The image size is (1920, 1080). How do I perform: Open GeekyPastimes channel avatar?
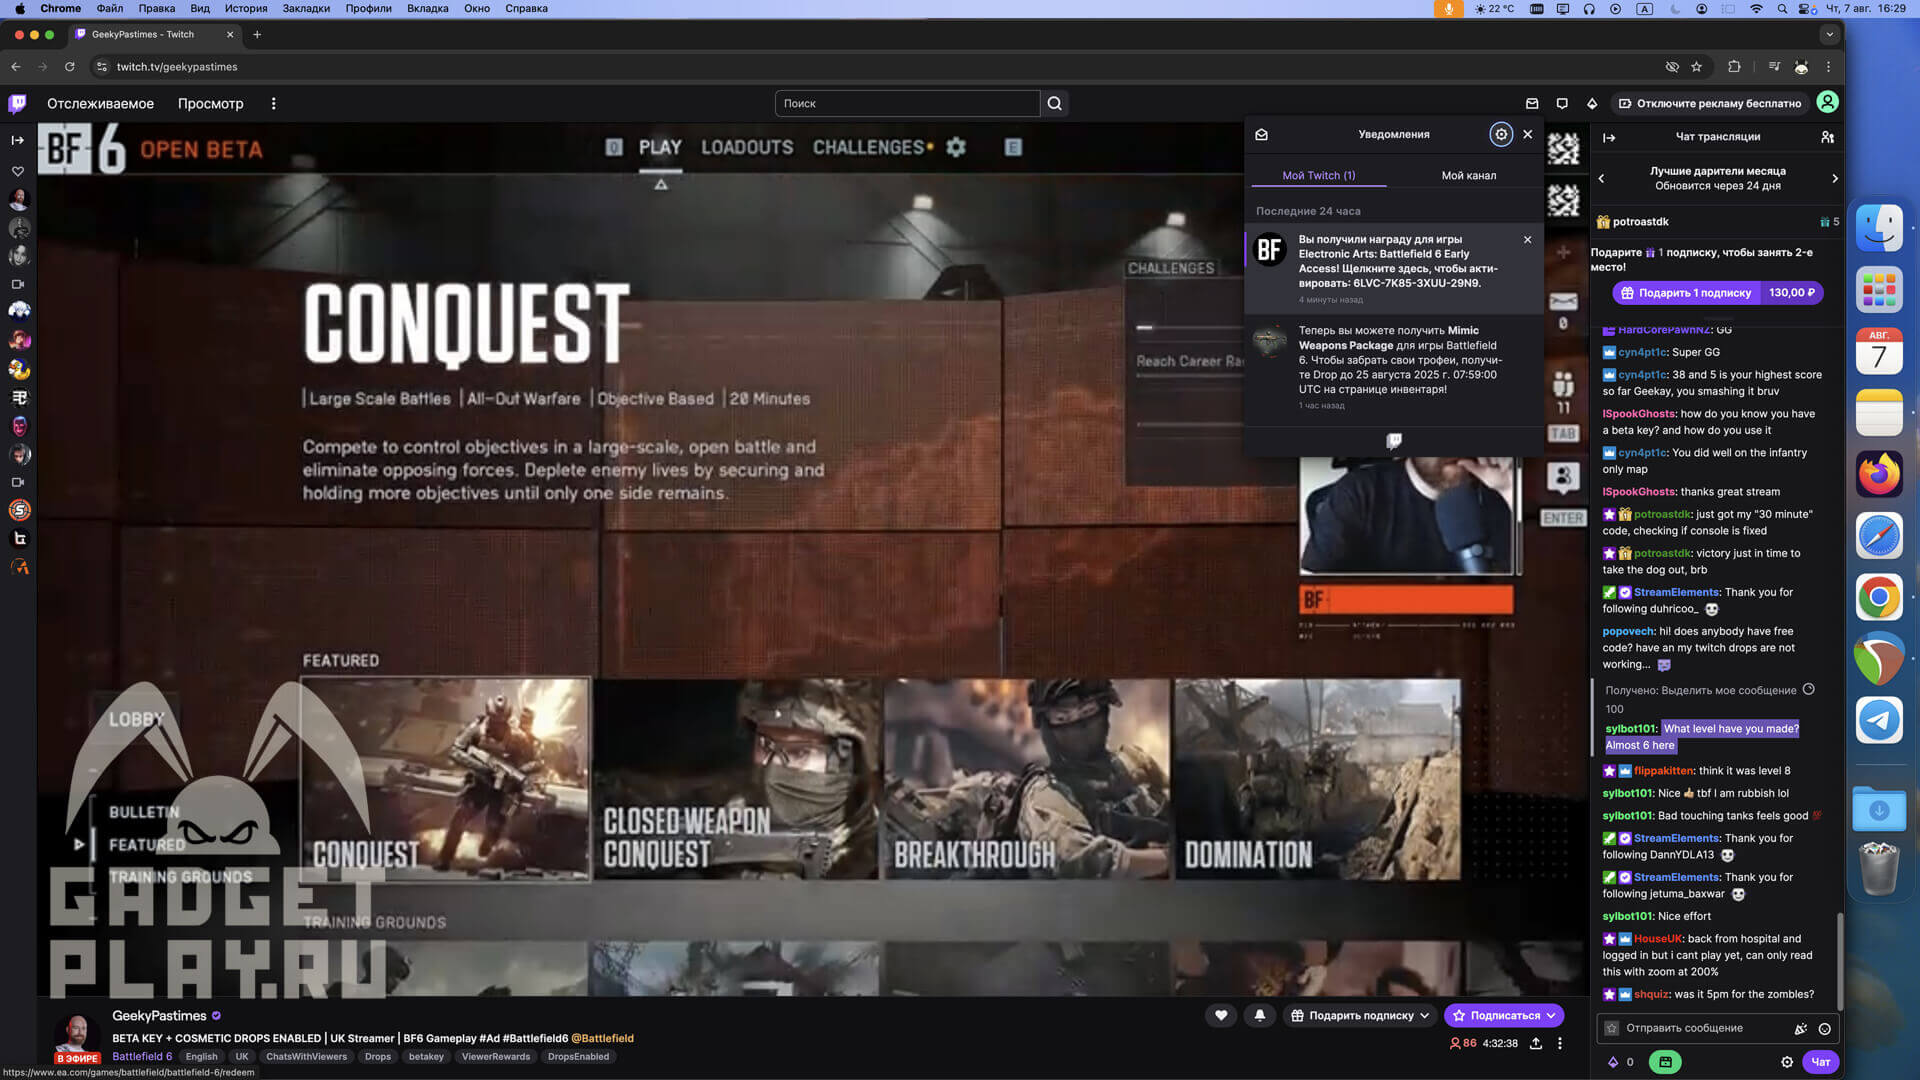coord(76,1034)
